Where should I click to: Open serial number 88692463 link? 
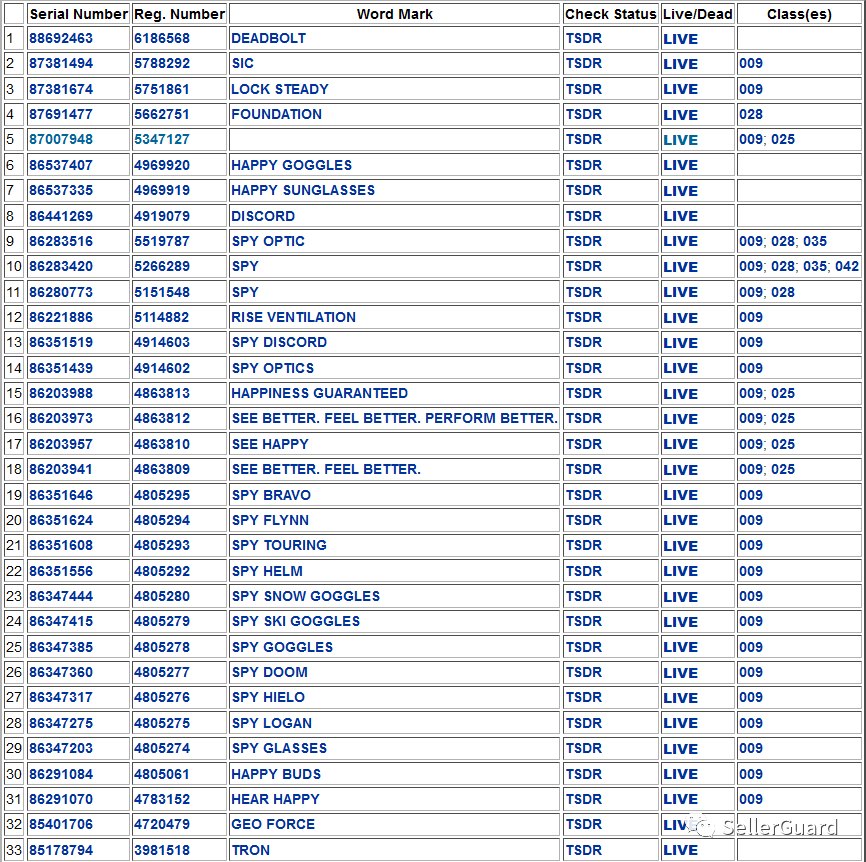pos(61,38)
